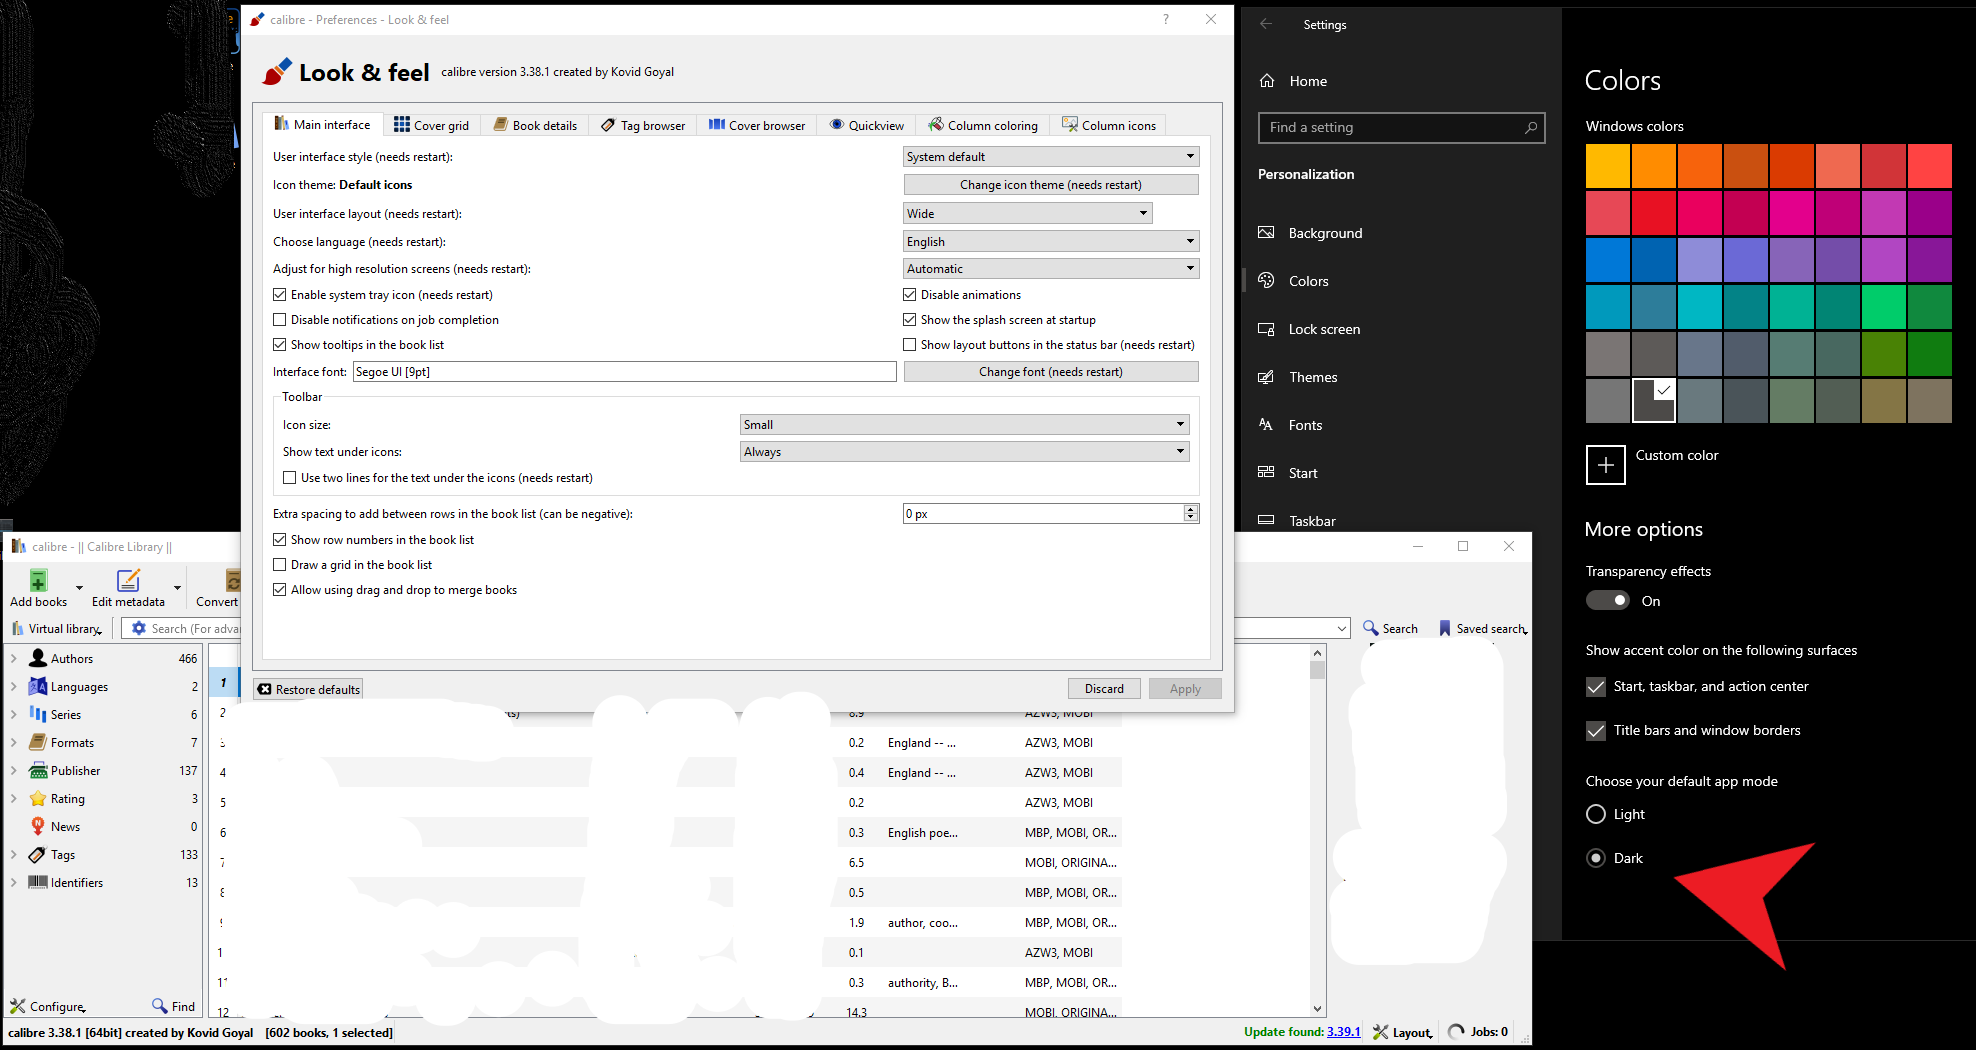This screenshot has width=1976, height=1050.
Task: Open the Saved searches bookmark icon
Action: point(1444,628)
